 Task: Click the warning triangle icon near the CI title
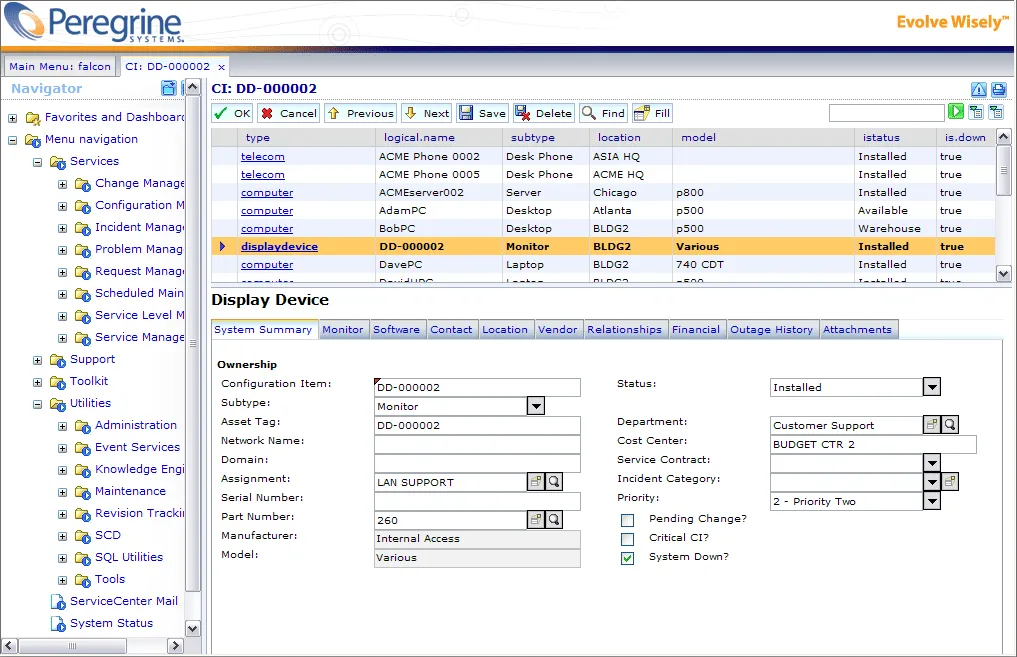click(x=979, y=90)
